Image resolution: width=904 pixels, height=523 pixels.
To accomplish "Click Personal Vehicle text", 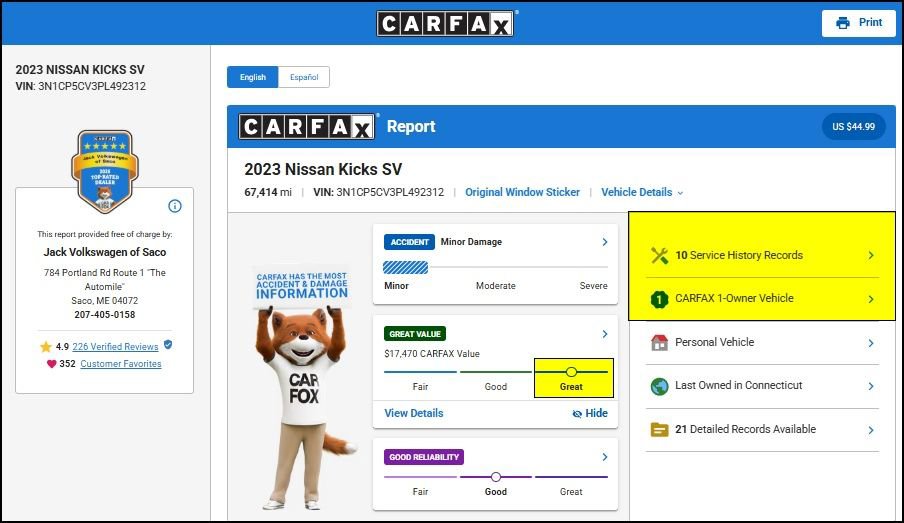I will tap(714, 343).
